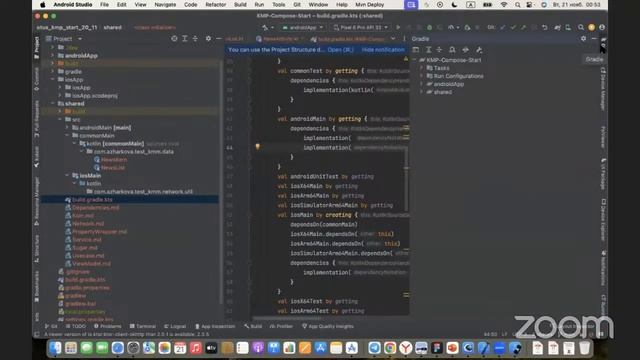
Task: Open Problems tool window button
Action: click(107, 326)
